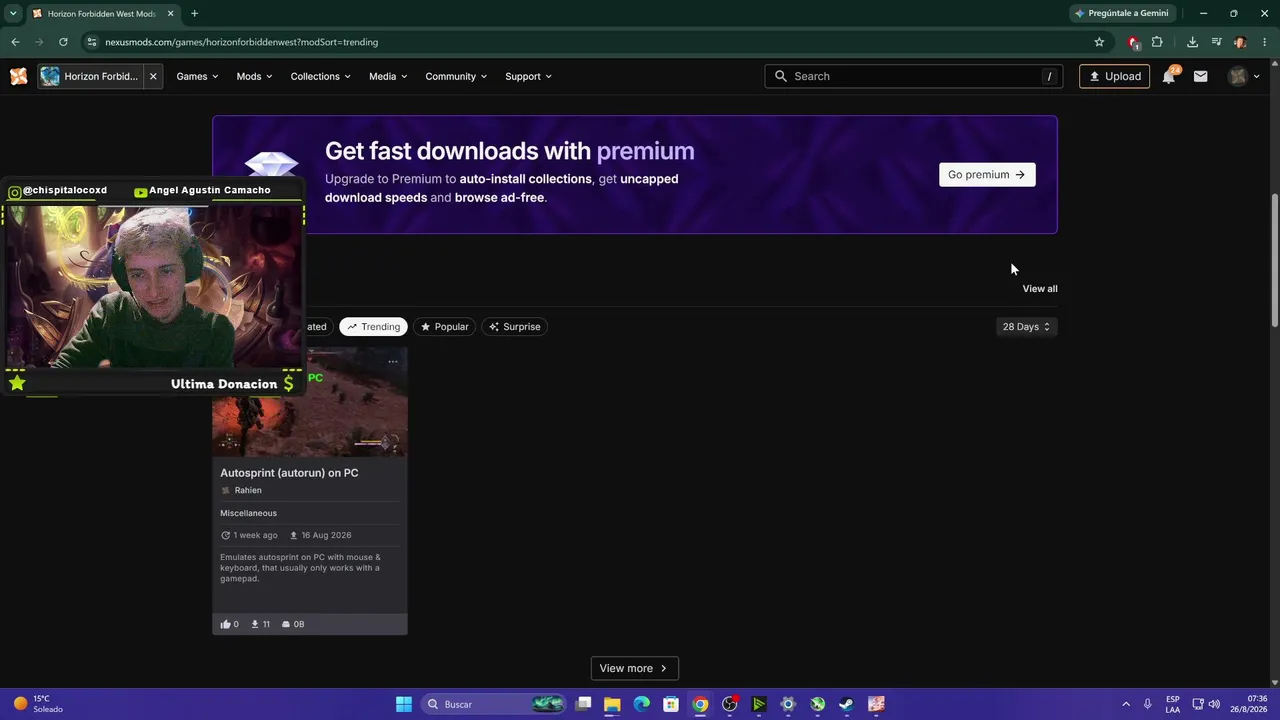1280x720 pixels.
Task: Click the View more button
Action: (x=634, y=668)
